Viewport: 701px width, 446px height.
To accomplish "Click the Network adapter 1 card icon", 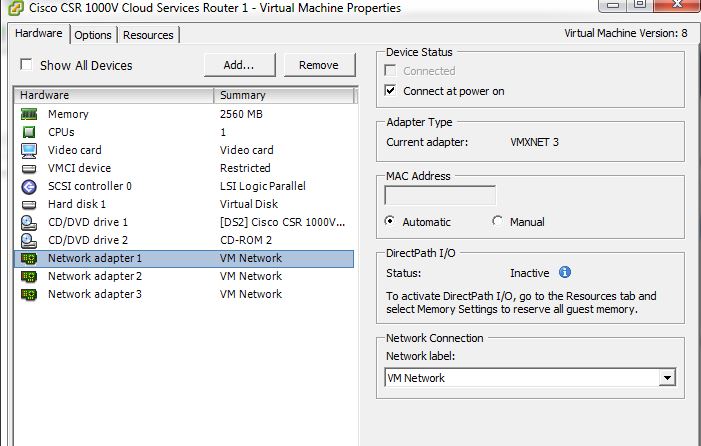I will tap(29, 258).
